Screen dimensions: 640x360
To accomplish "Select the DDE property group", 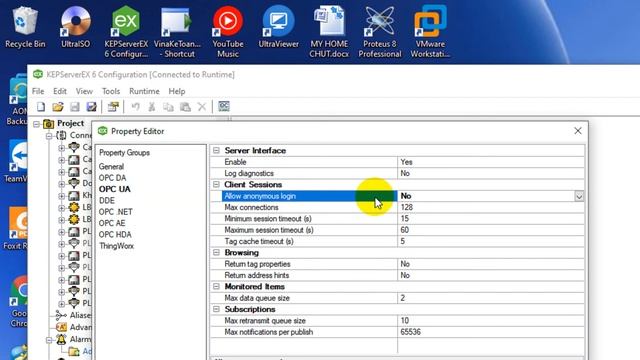I will coord(107,201).
